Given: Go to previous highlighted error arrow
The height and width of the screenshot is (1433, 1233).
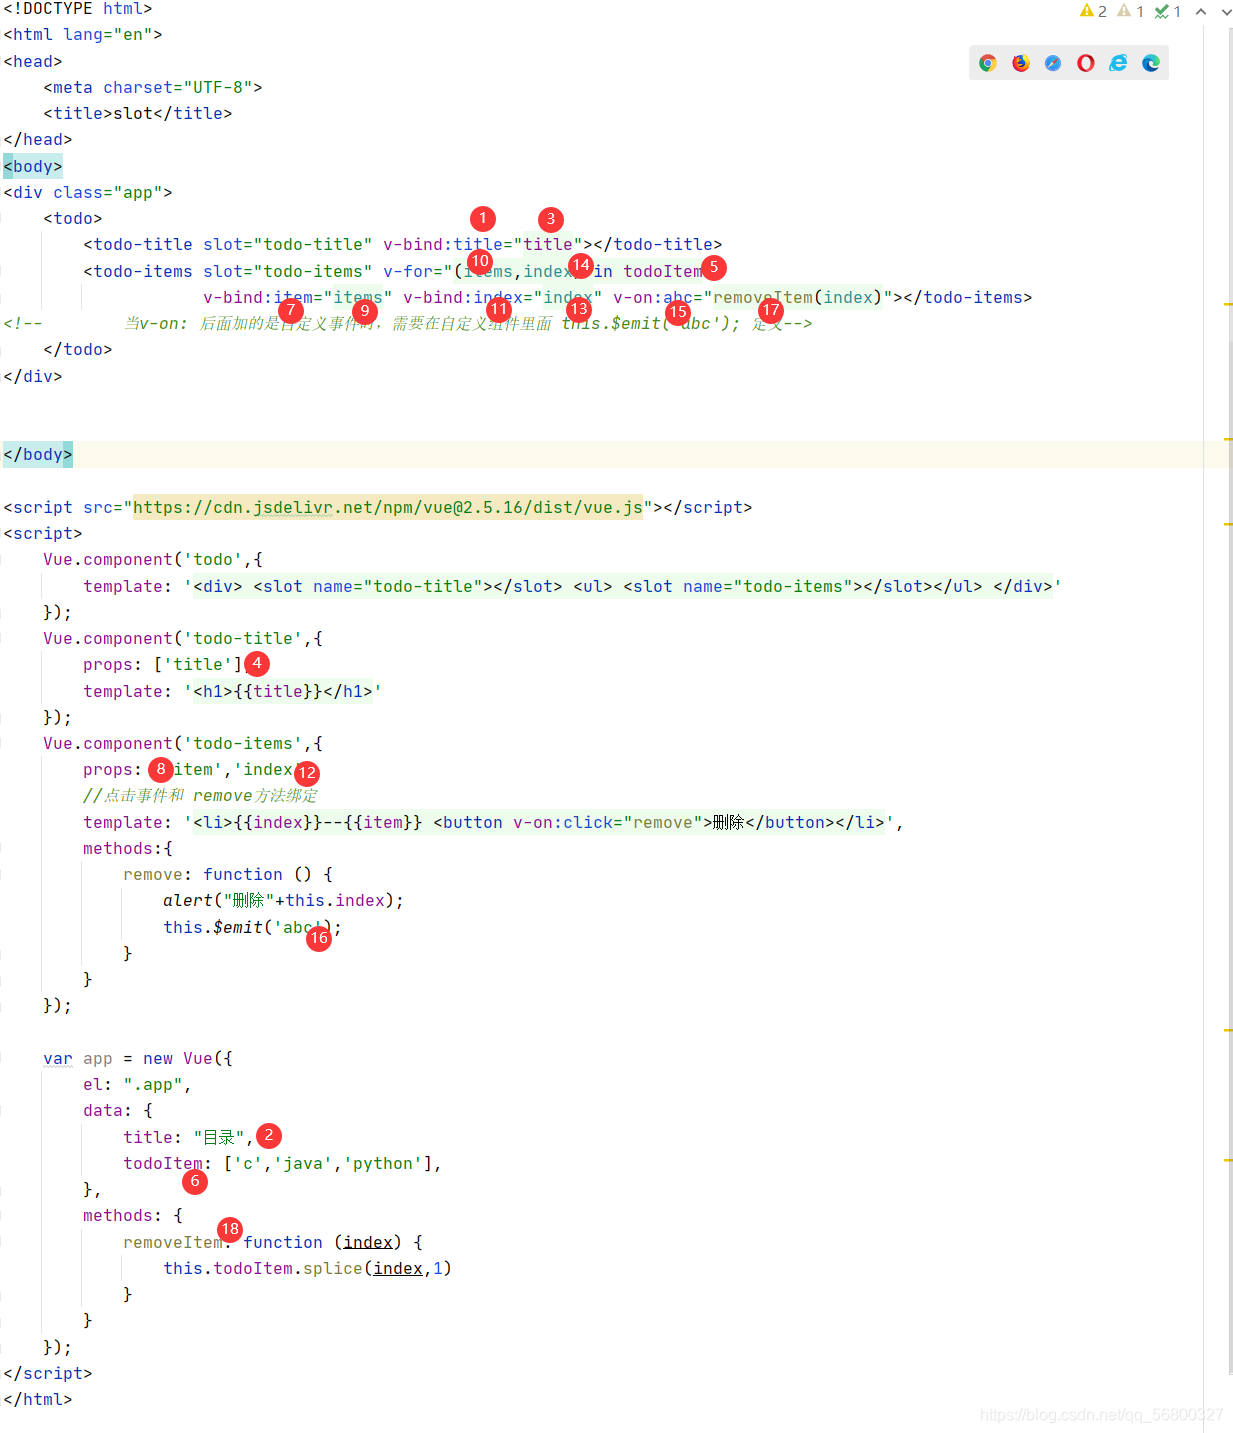Looking at the screenshot, I should [x=1201, y=11].
